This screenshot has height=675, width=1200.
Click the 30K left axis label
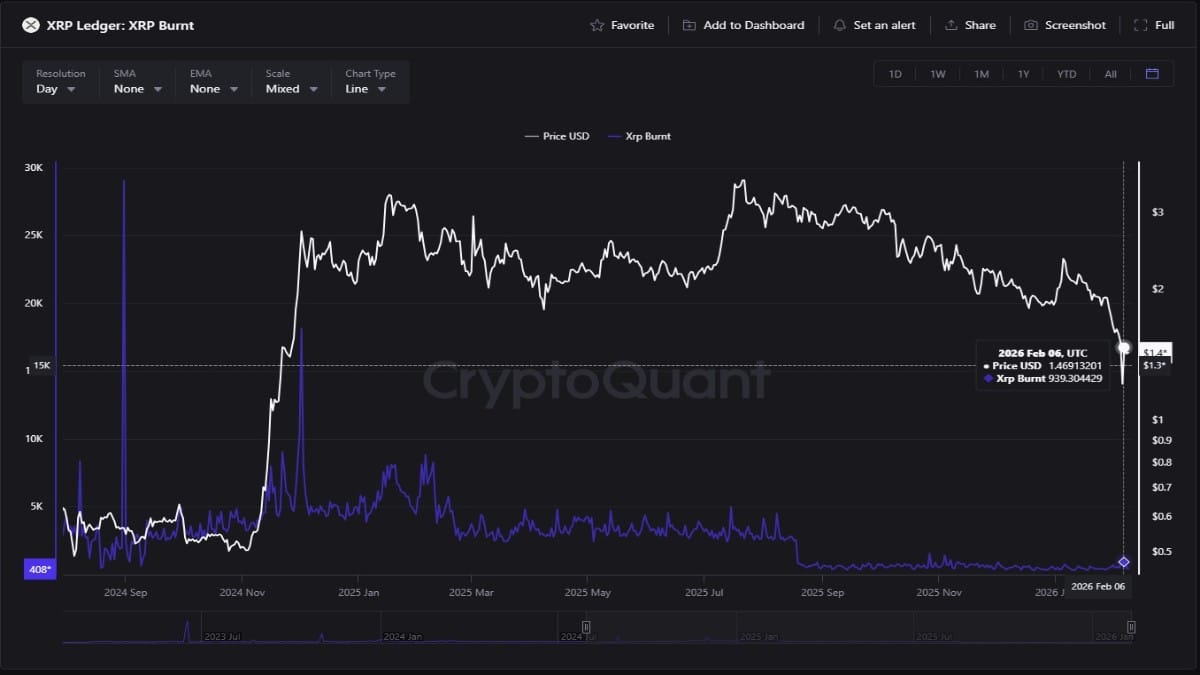click(x=33, y=168)
